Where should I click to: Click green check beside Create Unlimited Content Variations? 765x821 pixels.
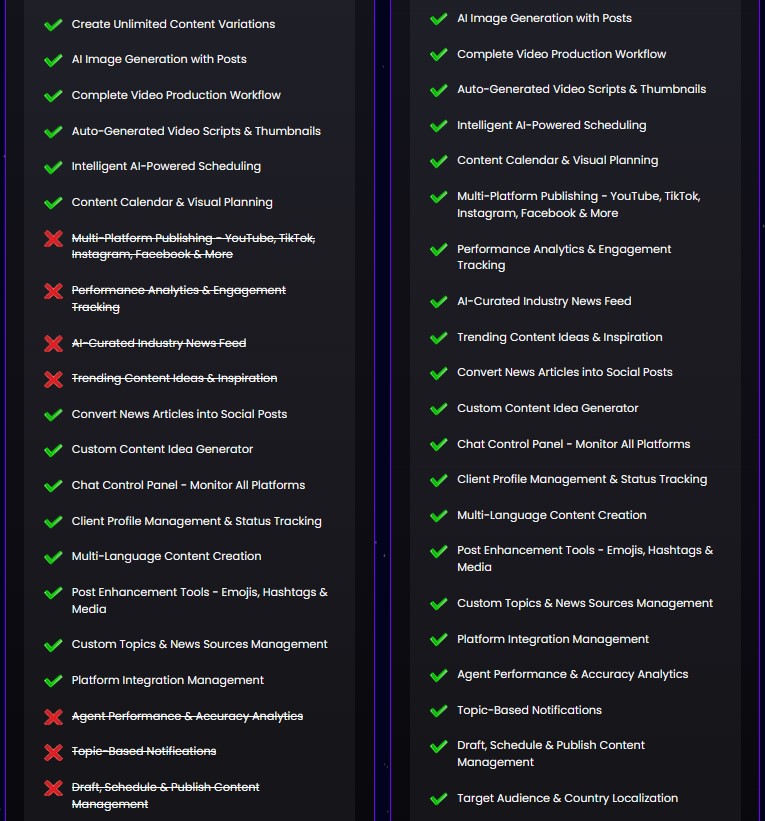tap(54, 25)
